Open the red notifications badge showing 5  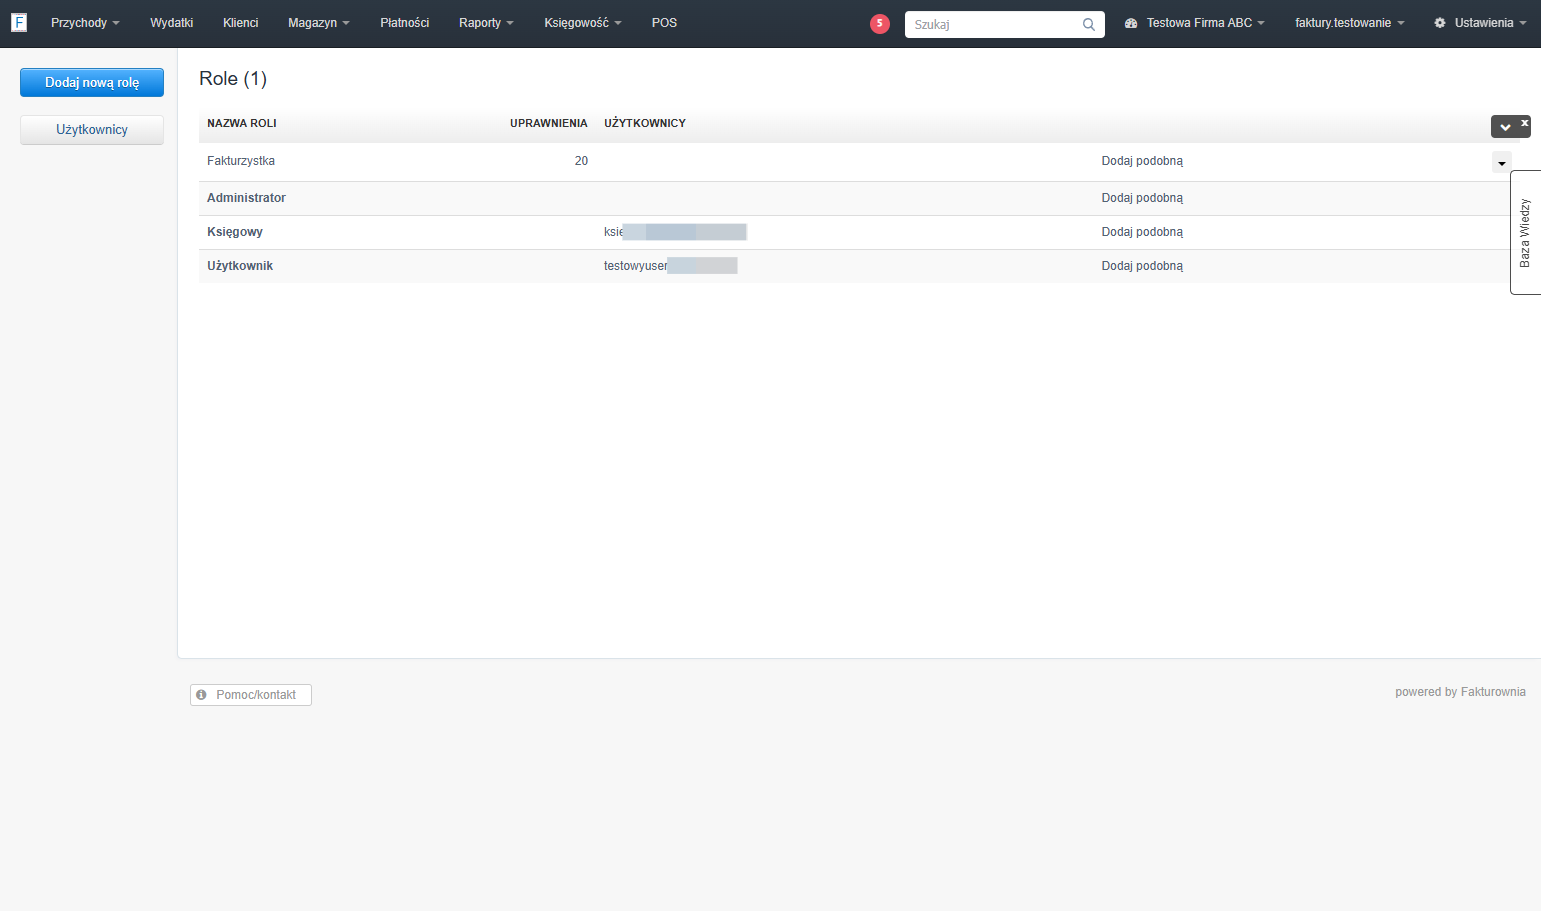(880, 24)
